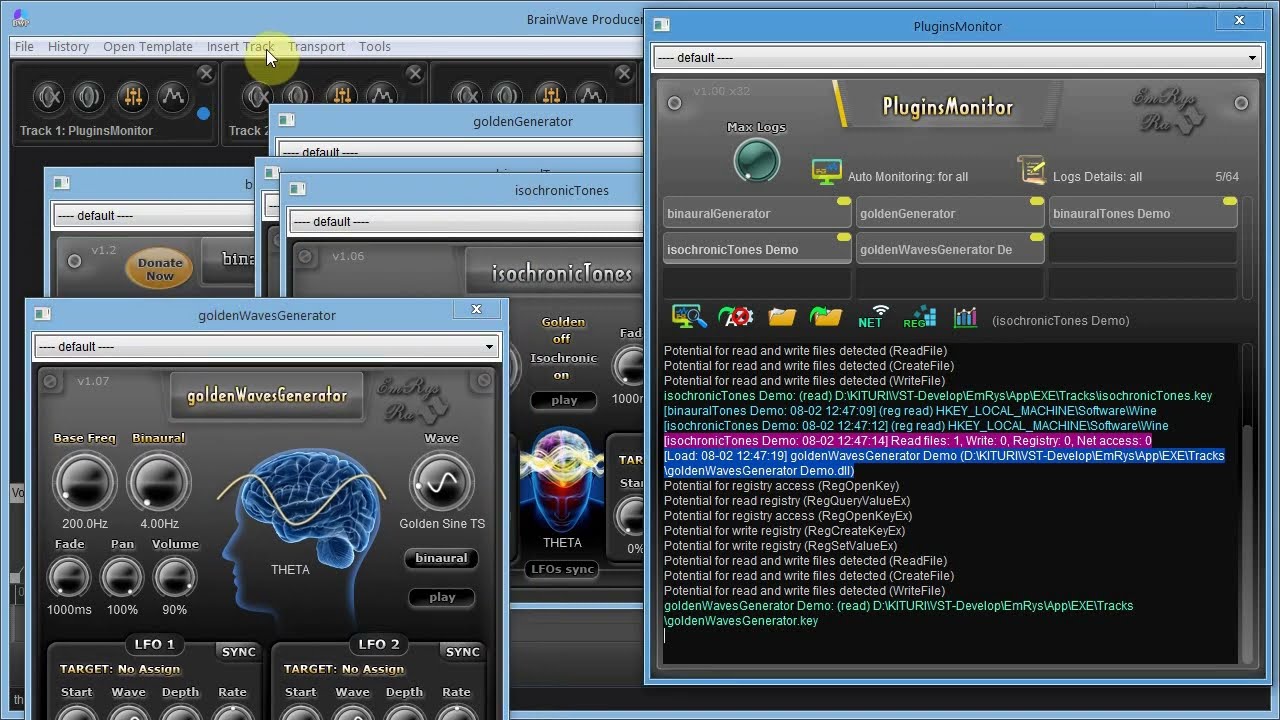Click LFO 2 TARGET: No Assign

pyautogui.click(x=344, y=670)
